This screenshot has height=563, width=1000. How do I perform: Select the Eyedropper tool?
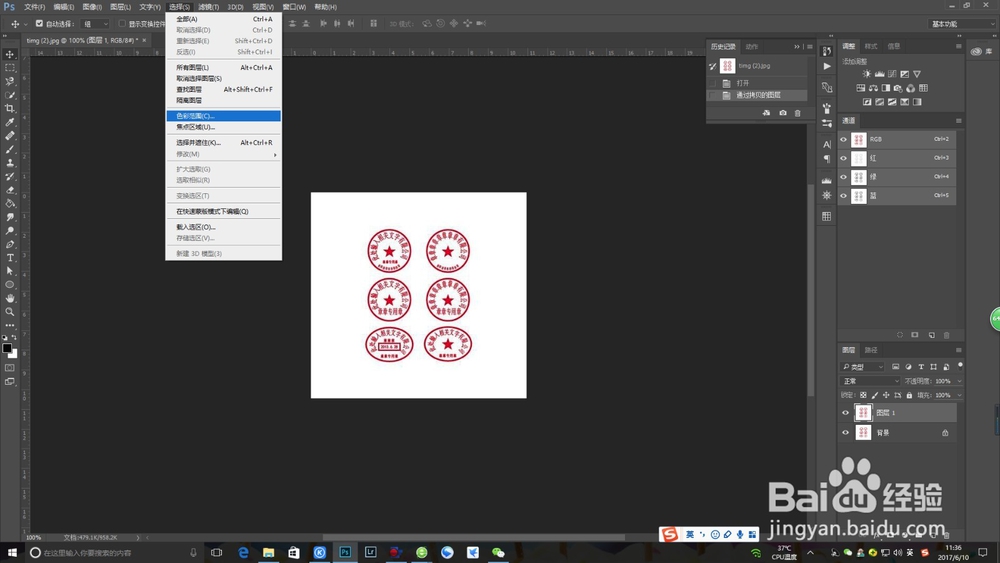point(10,122)
